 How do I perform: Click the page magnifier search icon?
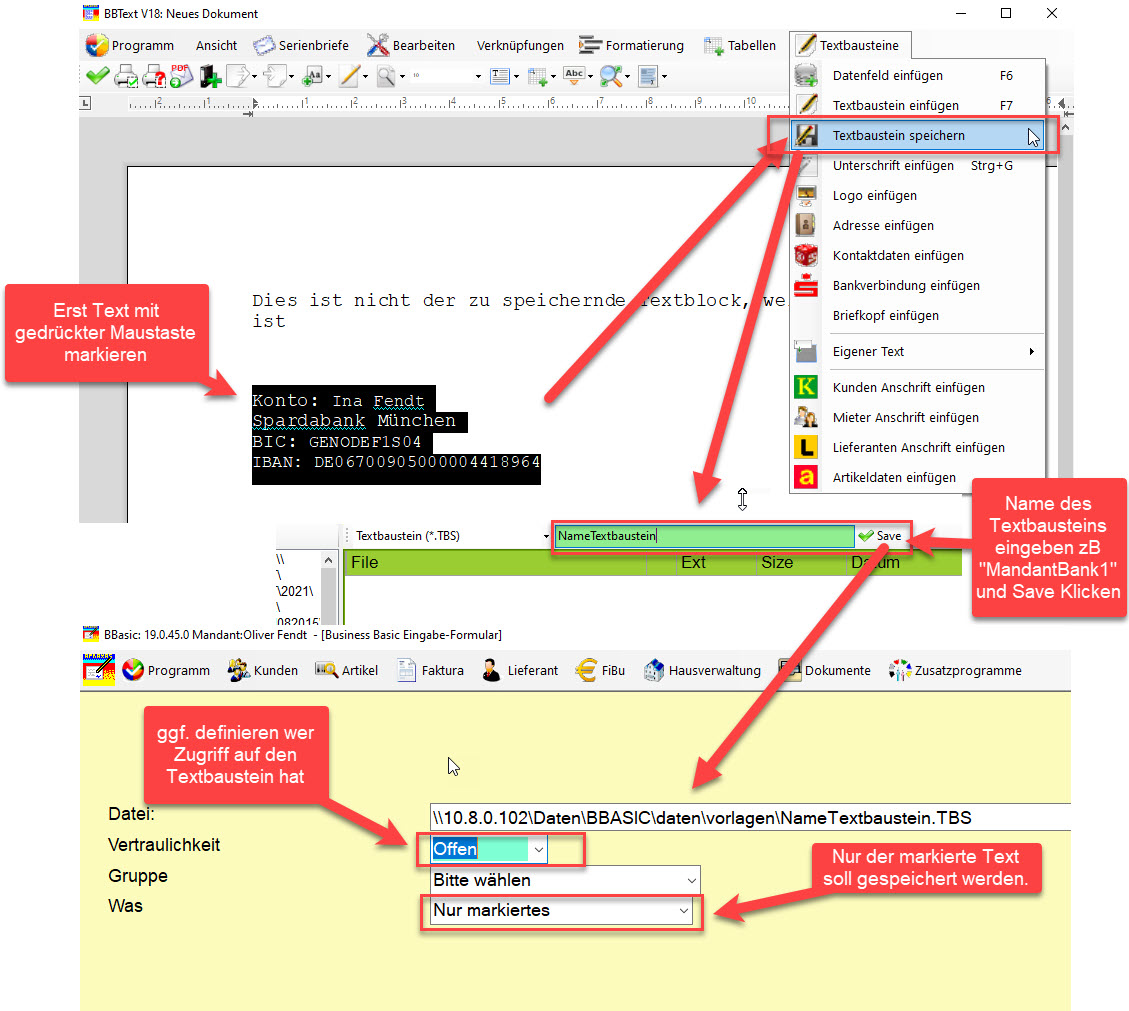pyautogui.click(x=386, y=76)
